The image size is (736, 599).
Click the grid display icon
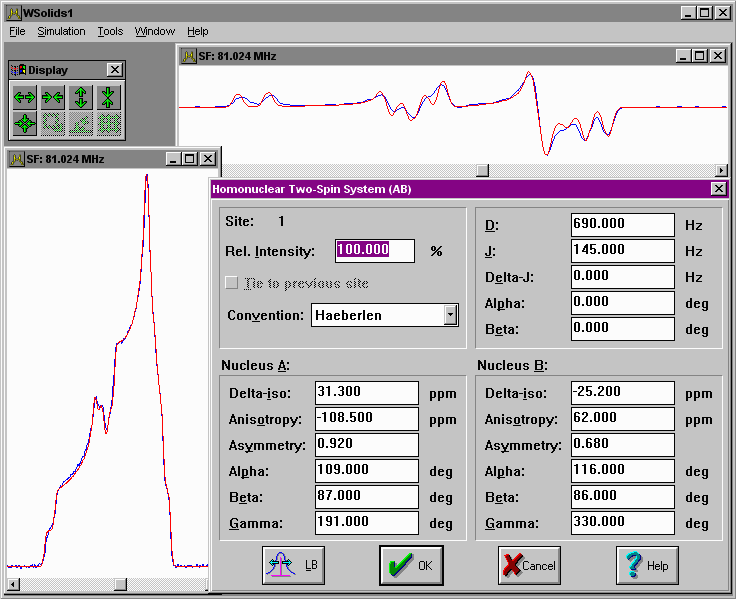click(109, 123)
